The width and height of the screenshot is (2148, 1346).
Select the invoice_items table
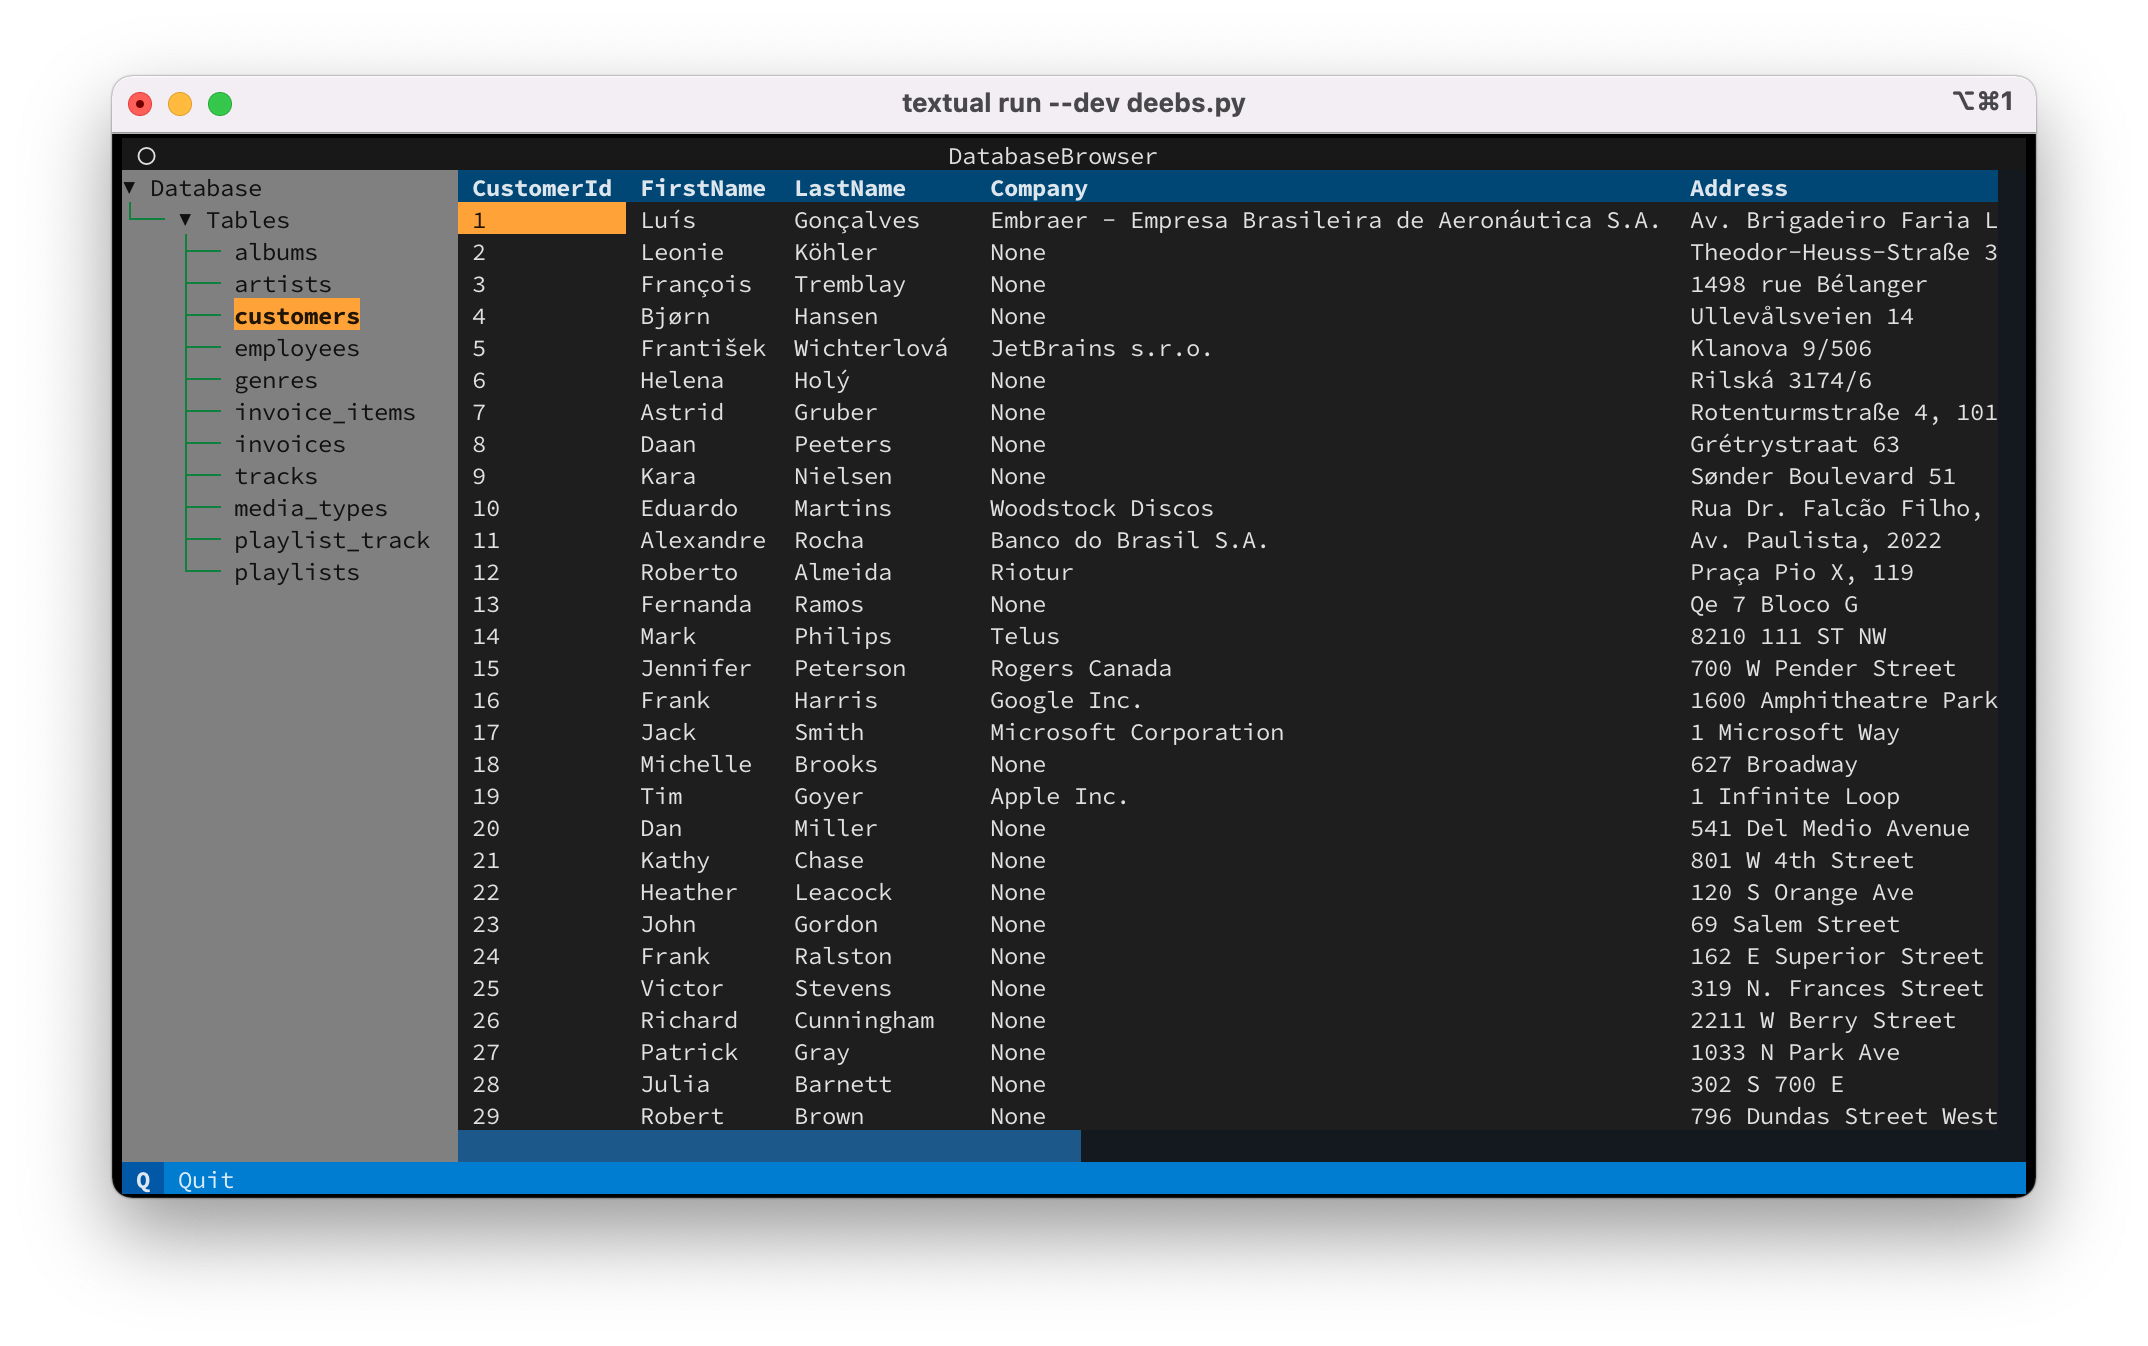(x=324, y=412)
